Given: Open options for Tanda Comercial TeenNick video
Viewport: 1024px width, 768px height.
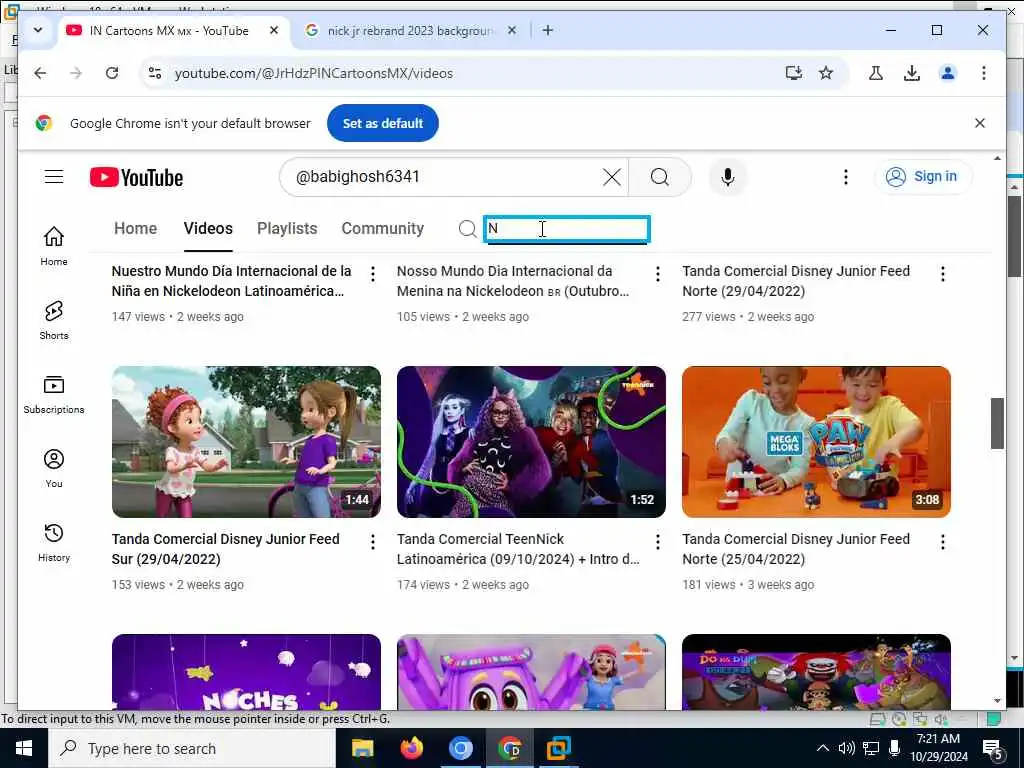Looking at the screenshot, I should (x=658, y=541).
